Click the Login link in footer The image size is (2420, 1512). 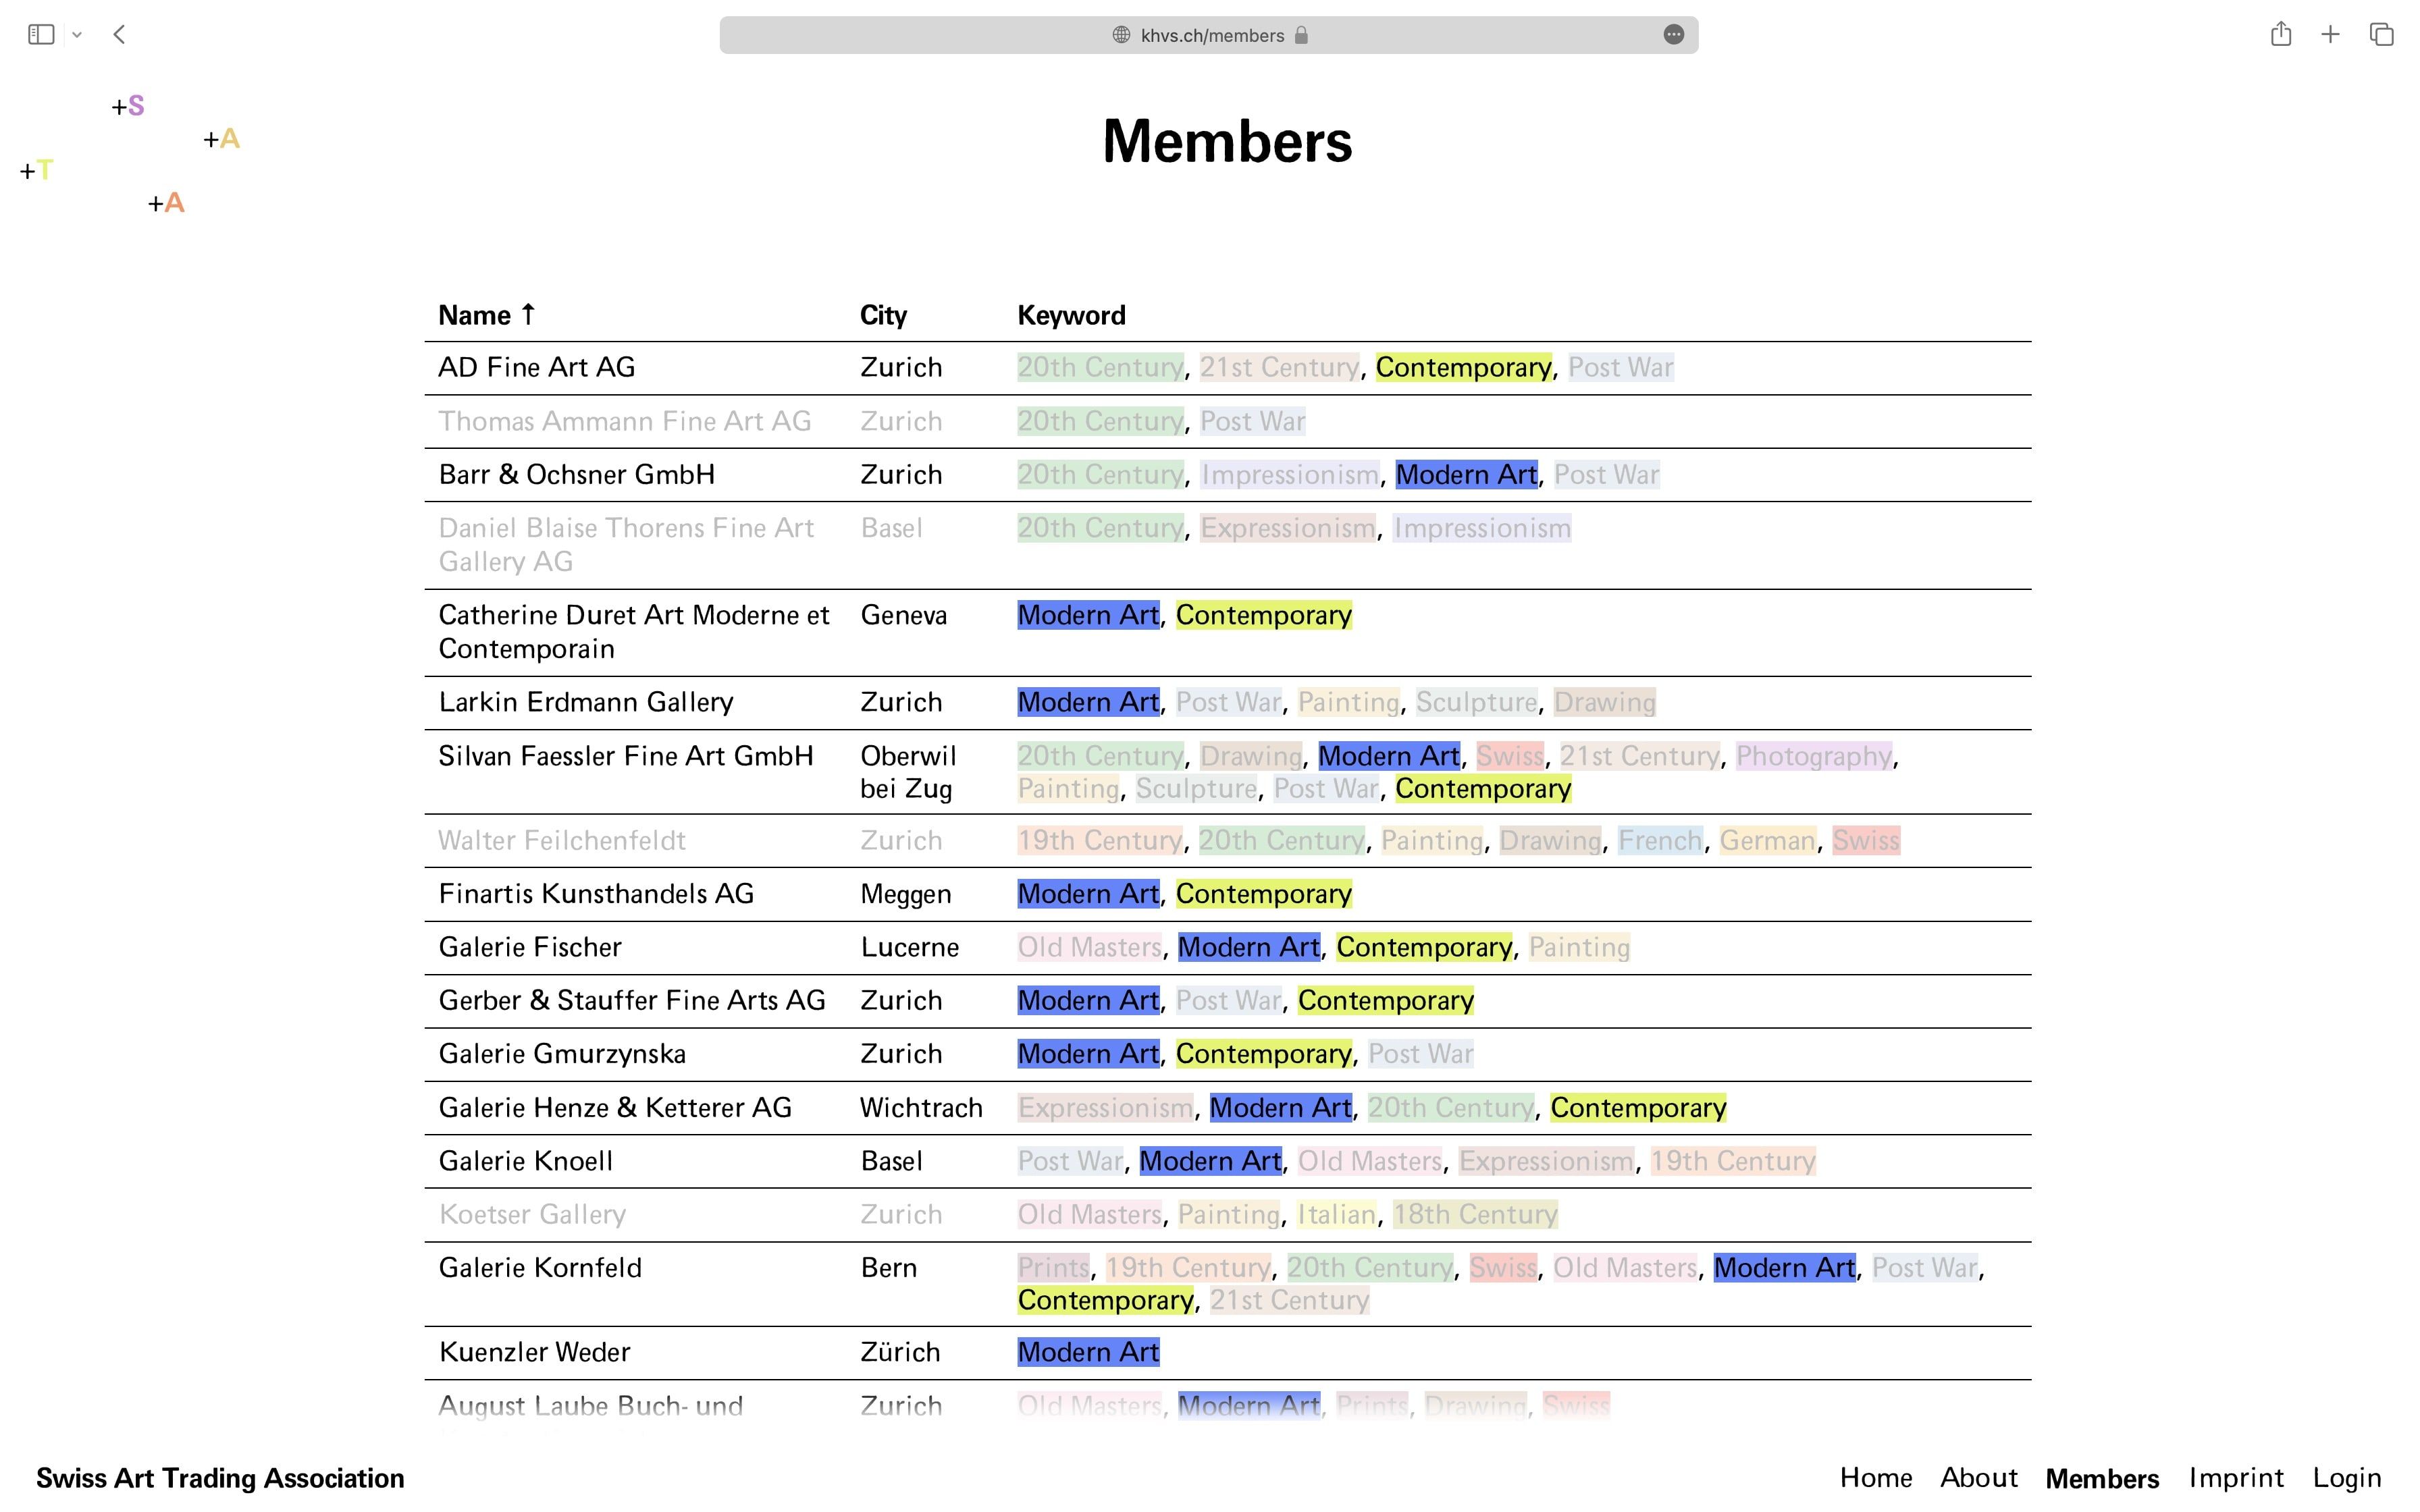[2346, 1478]
